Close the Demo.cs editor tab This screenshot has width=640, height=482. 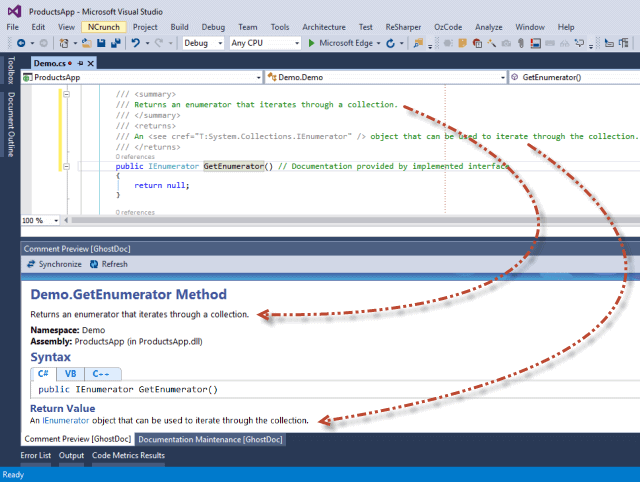92,62
